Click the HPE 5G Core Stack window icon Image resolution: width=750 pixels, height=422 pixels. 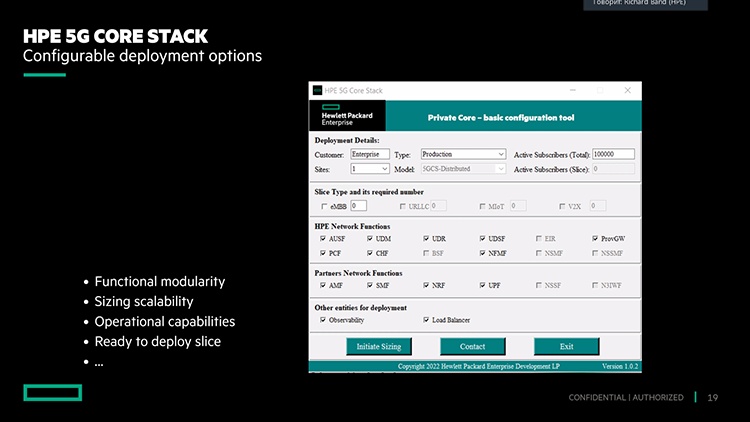coord(317,90)
